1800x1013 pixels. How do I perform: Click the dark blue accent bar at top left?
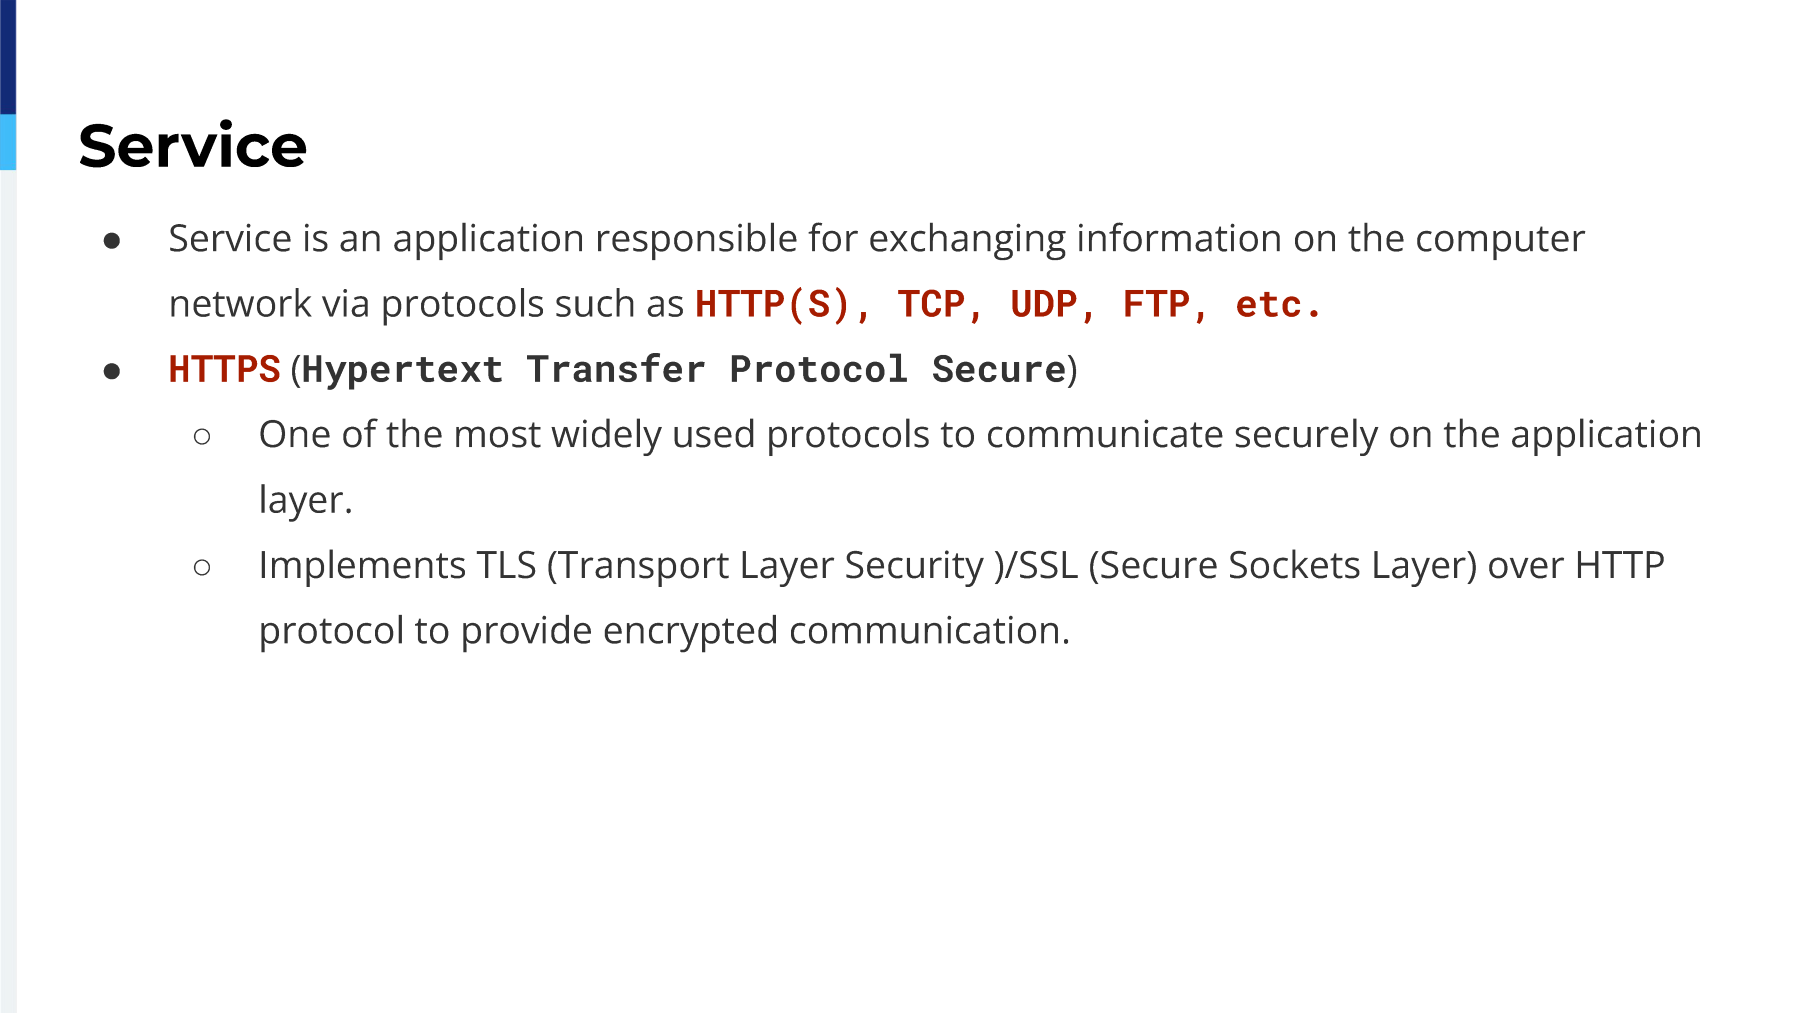[8, 57]
